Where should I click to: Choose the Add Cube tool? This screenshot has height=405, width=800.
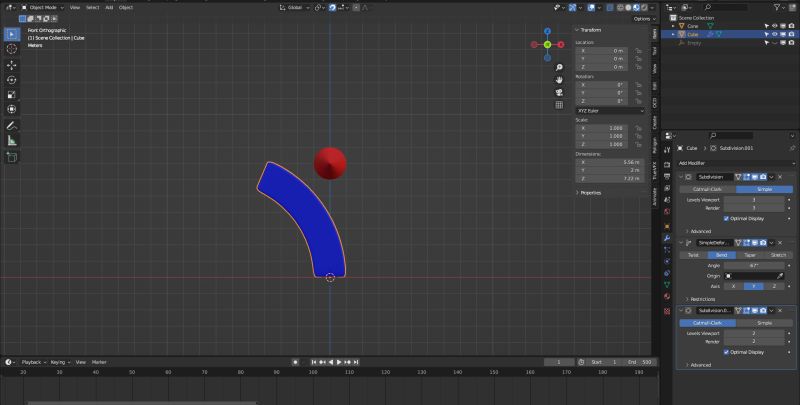click(x=12, y=157)
